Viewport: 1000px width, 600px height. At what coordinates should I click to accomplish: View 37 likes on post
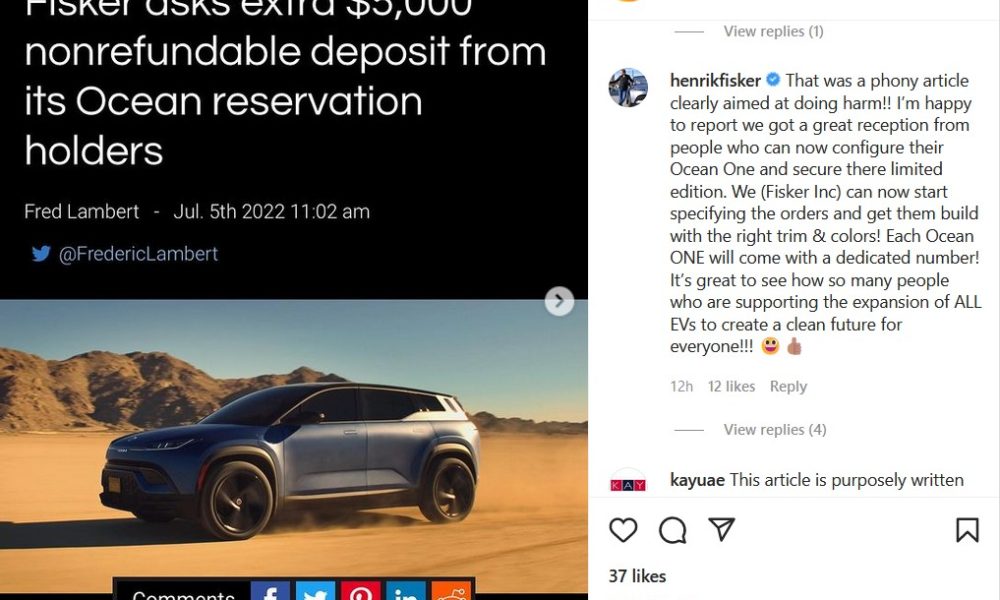(637, 576)
